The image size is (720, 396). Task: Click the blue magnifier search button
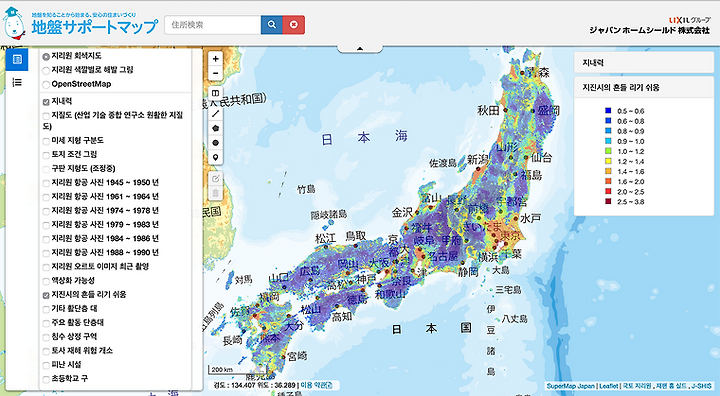tap(272, 25)
